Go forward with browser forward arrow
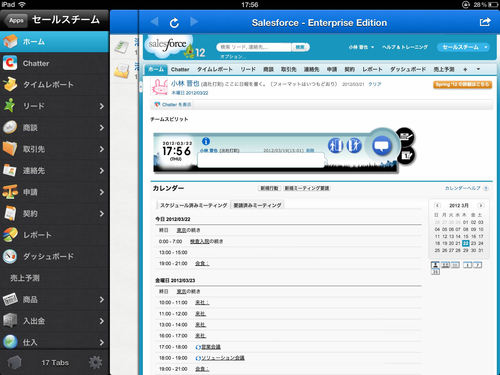This screenshot has width=500, height=375. pos(194,22)
